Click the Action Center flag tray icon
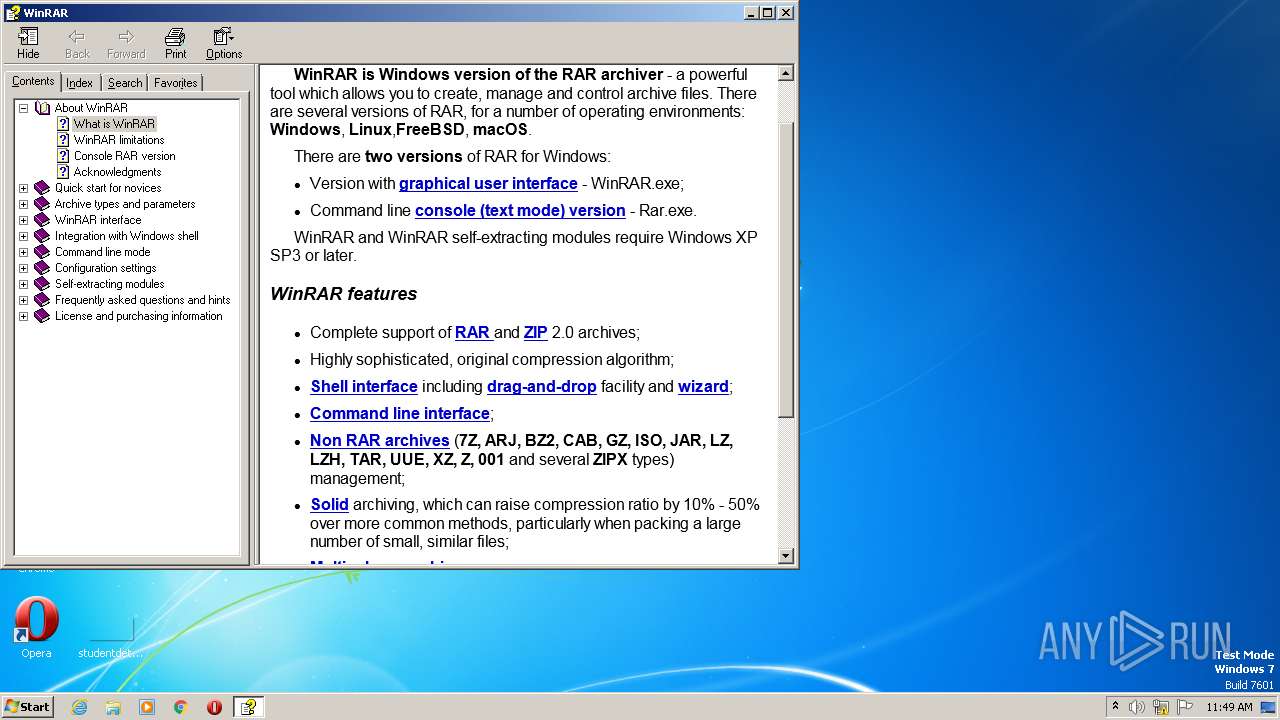This screenshot has height=720, width=1280. tap(1185, 707)
